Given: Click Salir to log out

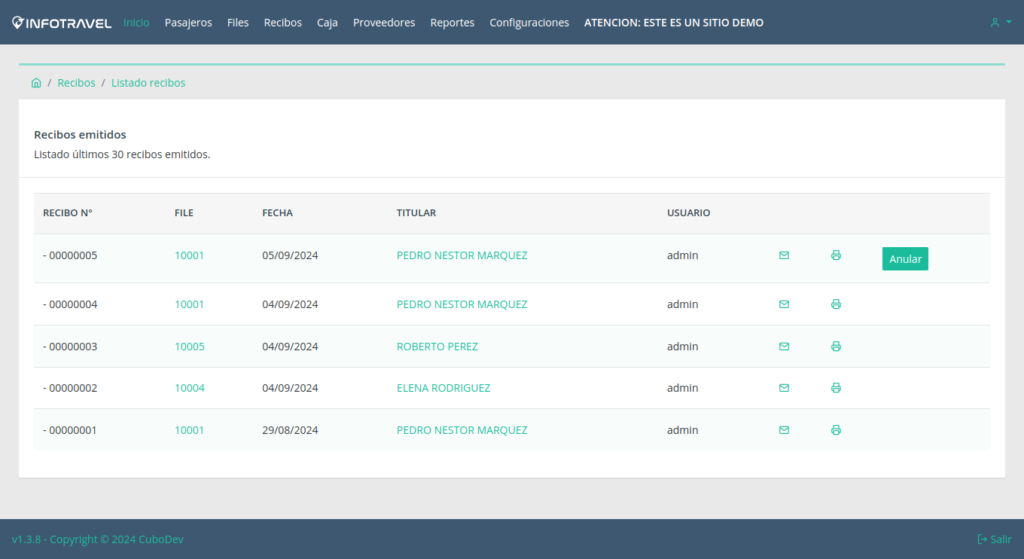Looking at the screenshot, I should [994, 539].
